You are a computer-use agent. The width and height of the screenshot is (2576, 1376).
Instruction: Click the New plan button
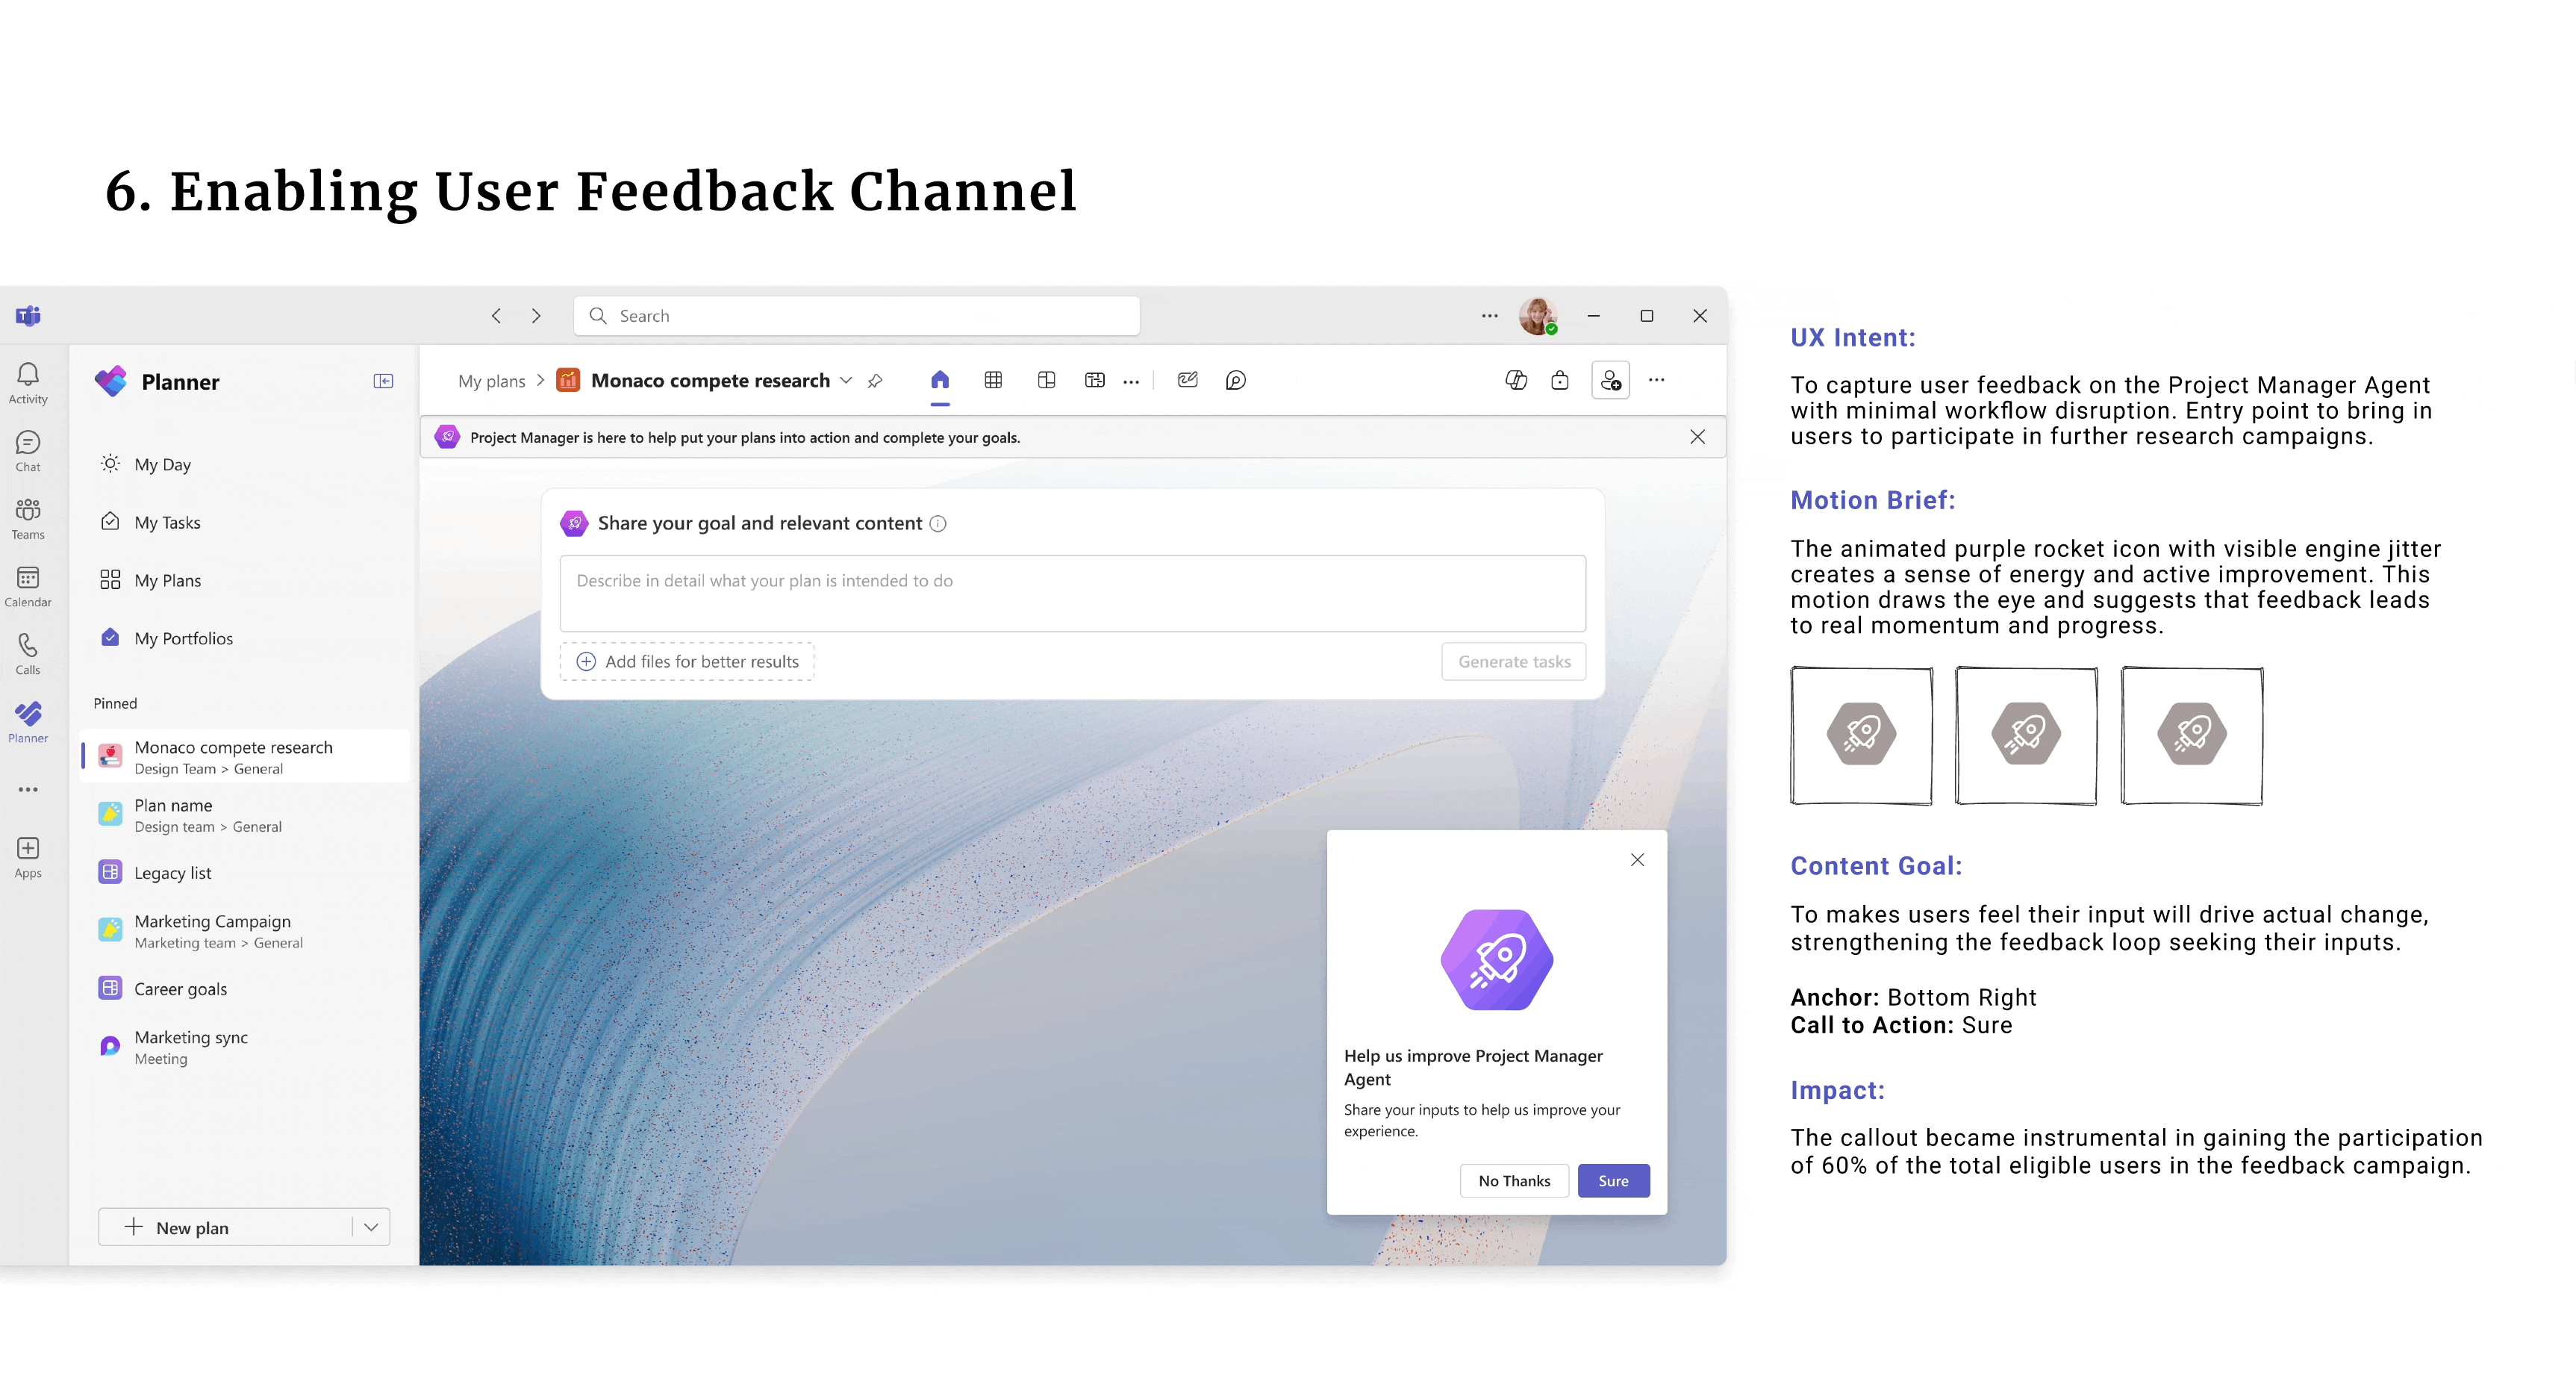click(225, 1227)
